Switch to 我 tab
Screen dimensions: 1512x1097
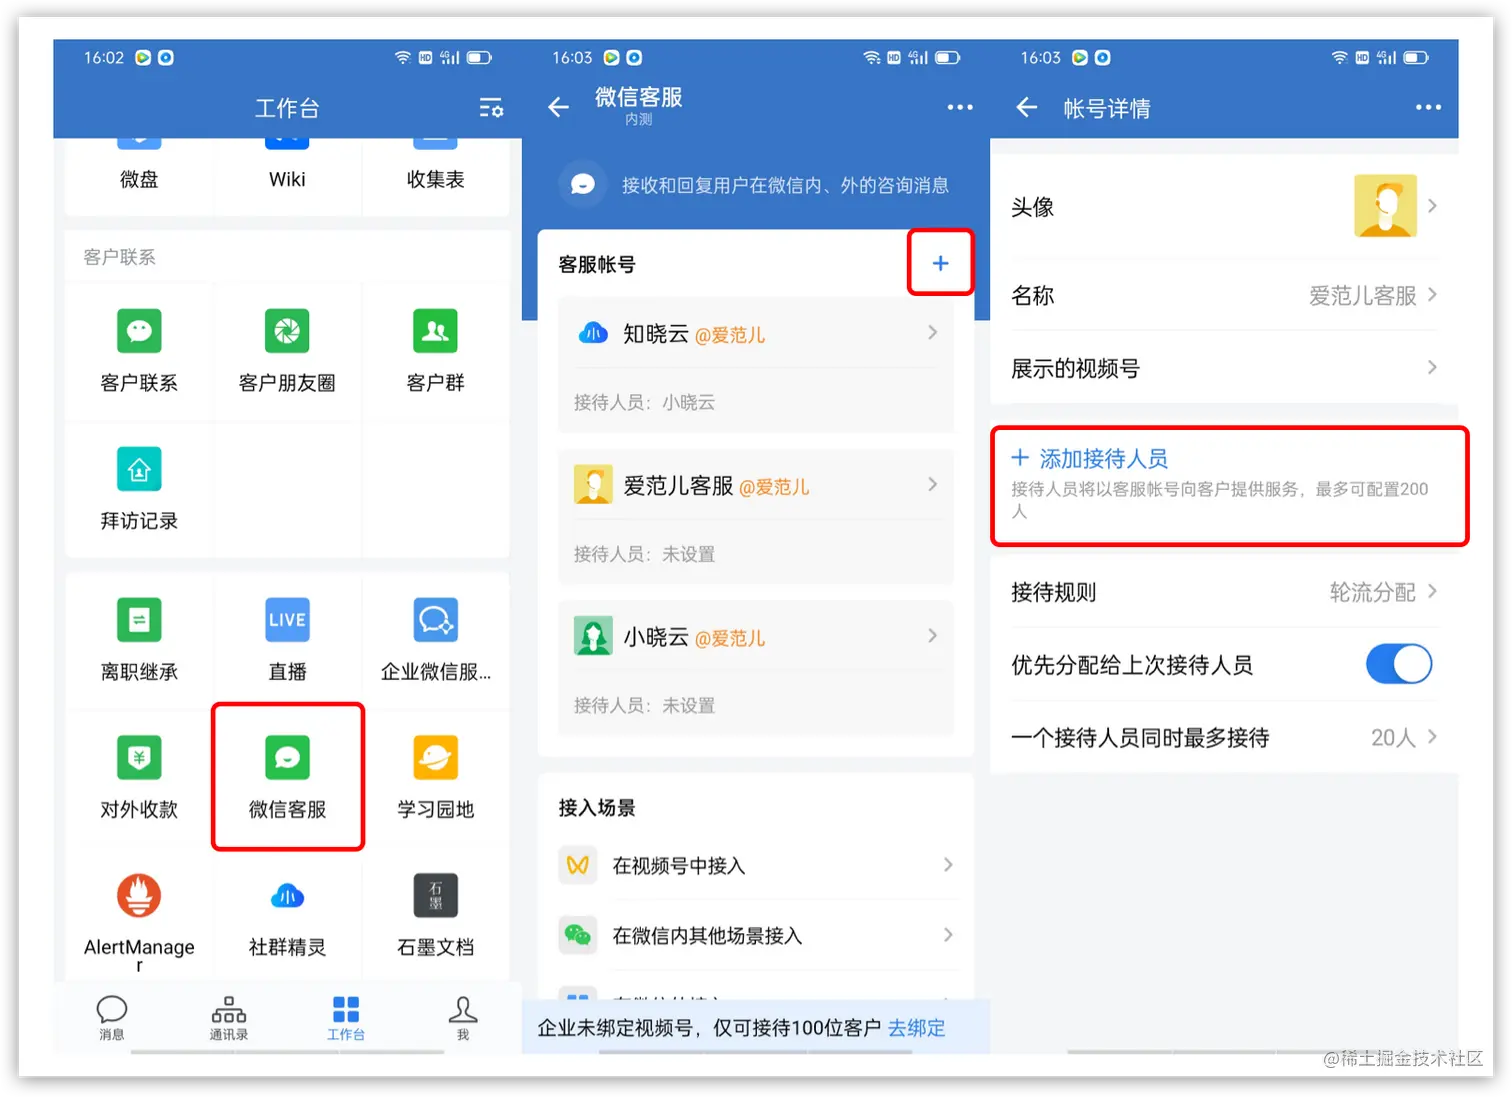[x=463, y=1018]
